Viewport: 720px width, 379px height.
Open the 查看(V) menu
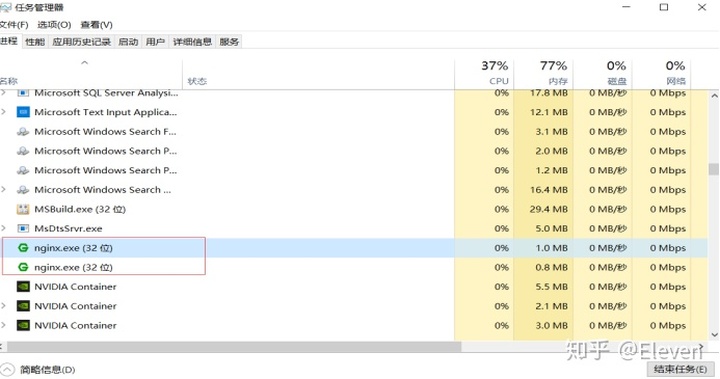(x=96, y=25)
